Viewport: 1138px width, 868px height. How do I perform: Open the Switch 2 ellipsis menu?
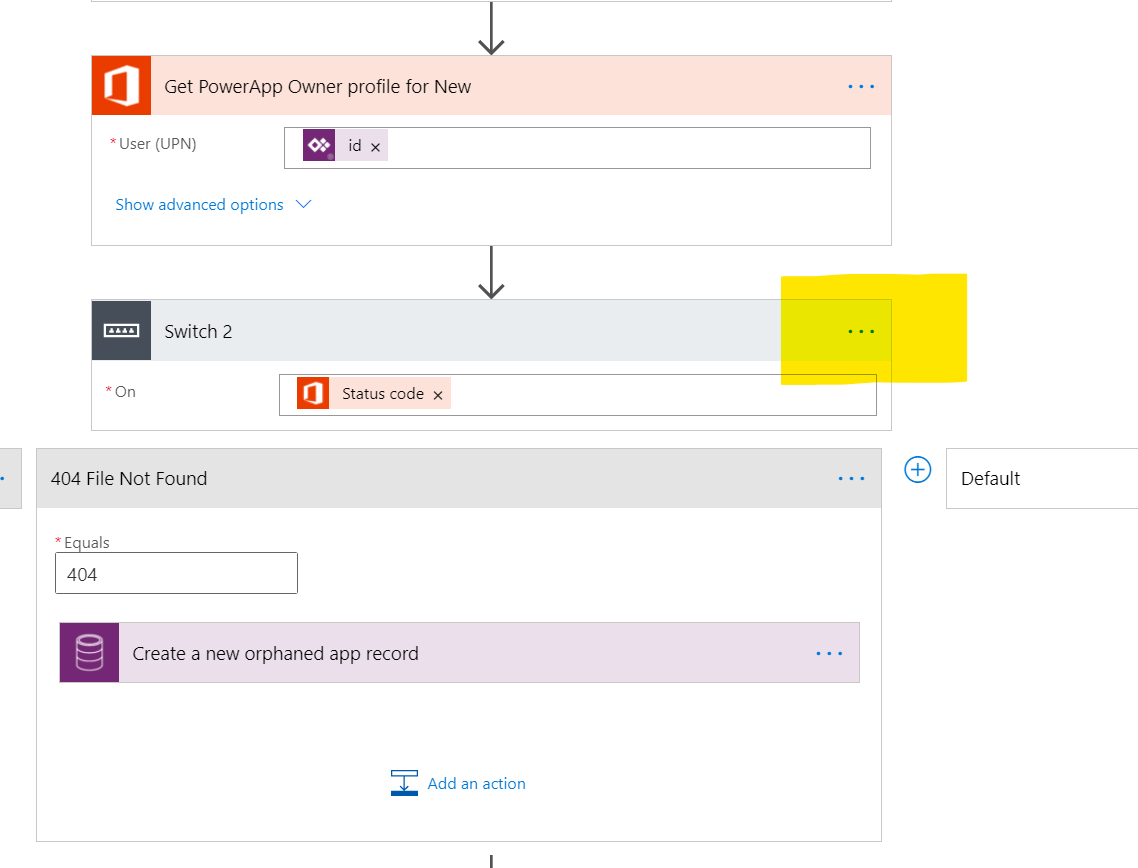coord(861,332)
